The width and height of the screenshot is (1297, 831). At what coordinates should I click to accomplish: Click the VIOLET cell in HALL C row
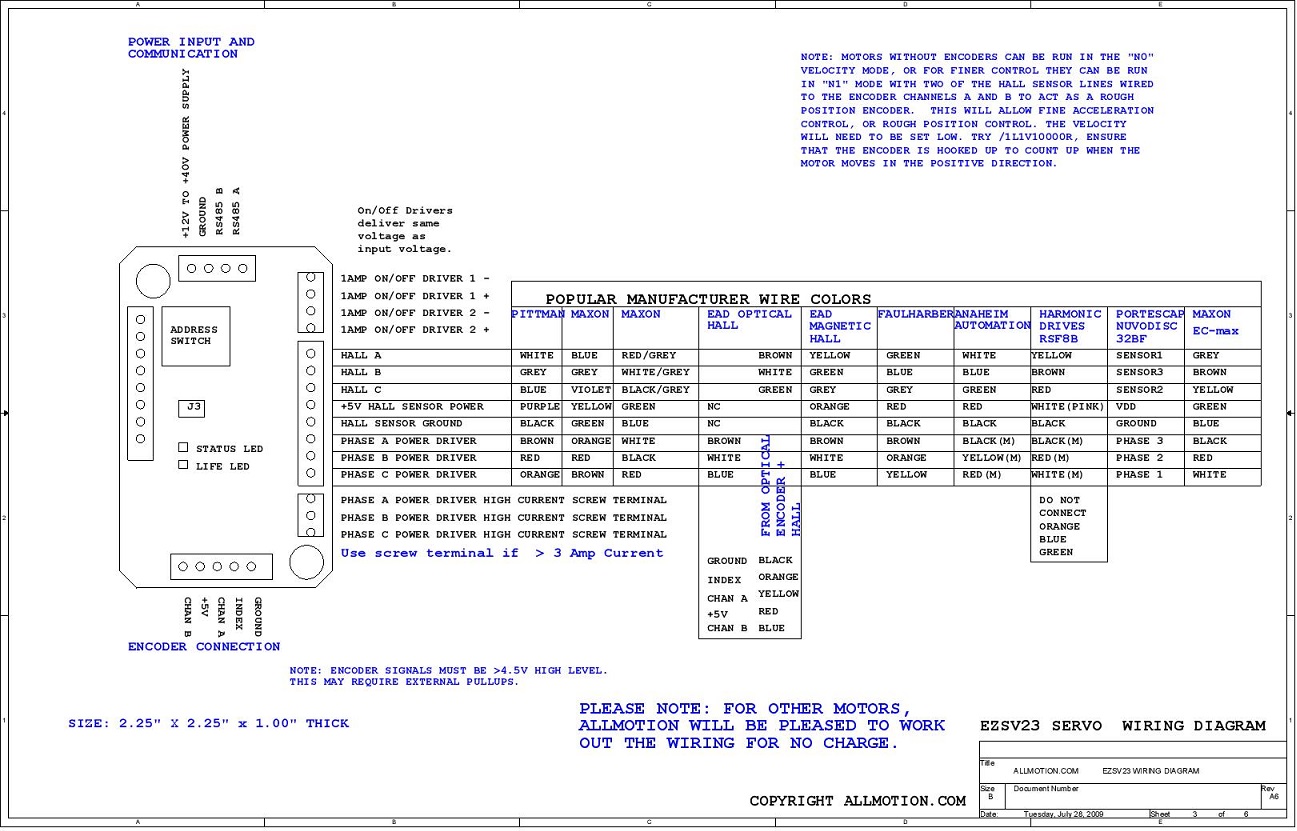pyautogui.click(x=589, y=389)
